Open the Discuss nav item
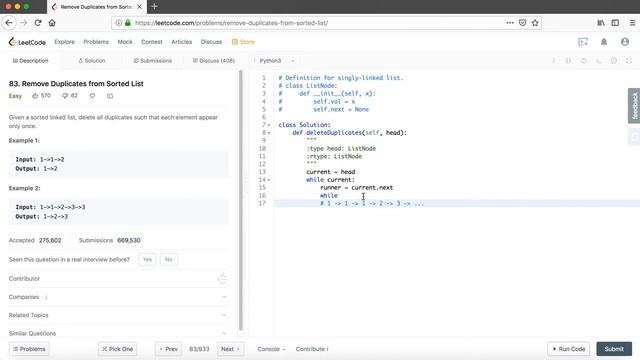The height and width of the screenshot is (360, 640). point(211,42)
